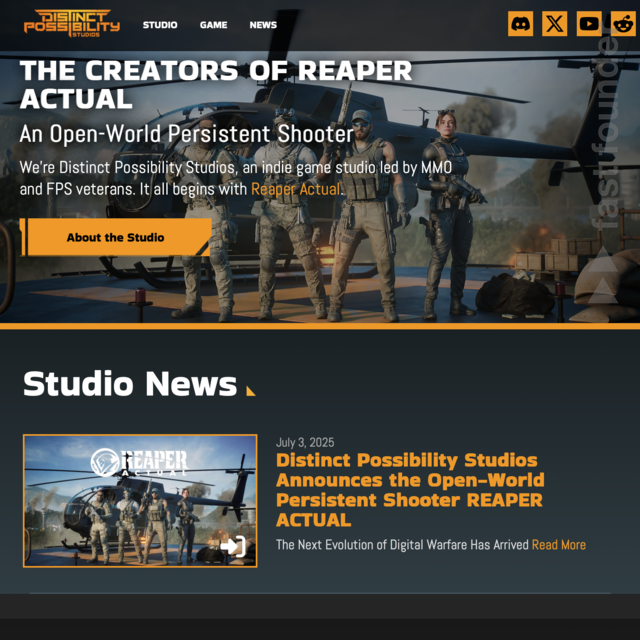This screenshot has width=640, height=640.
Task: Click the About the Studio button
Action: pos(116,237)
